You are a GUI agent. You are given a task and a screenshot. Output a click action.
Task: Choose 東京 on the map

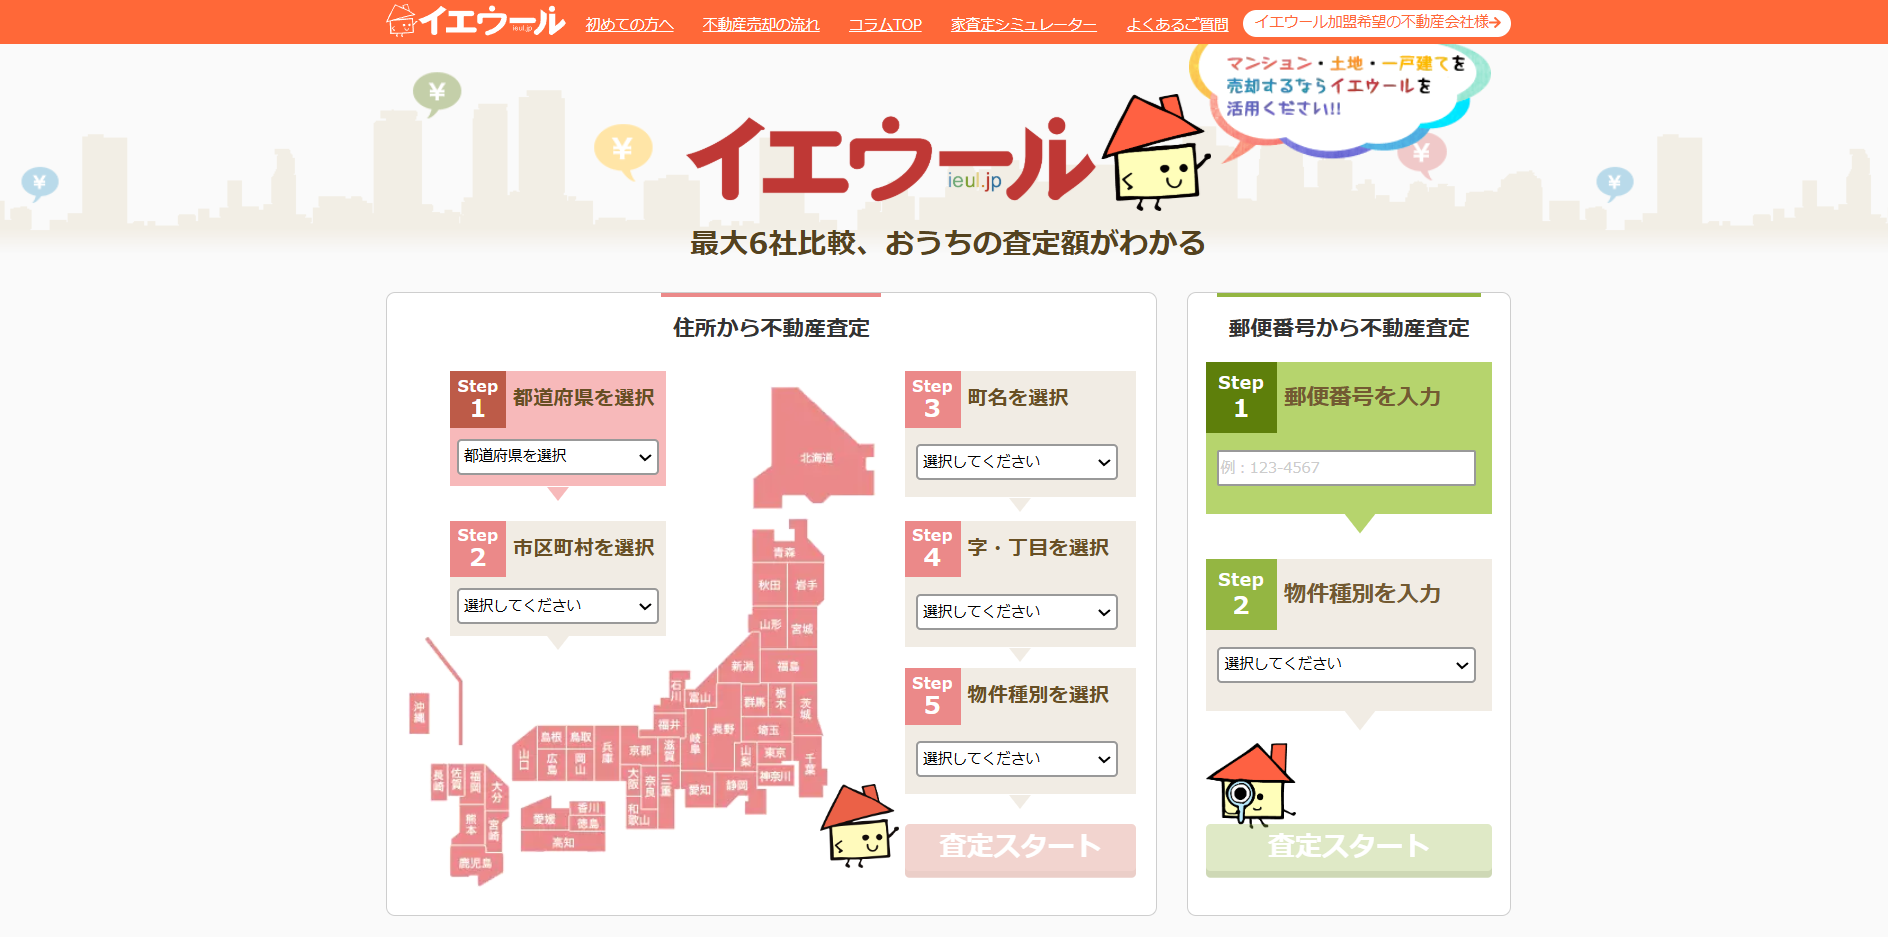click(775, 753)
